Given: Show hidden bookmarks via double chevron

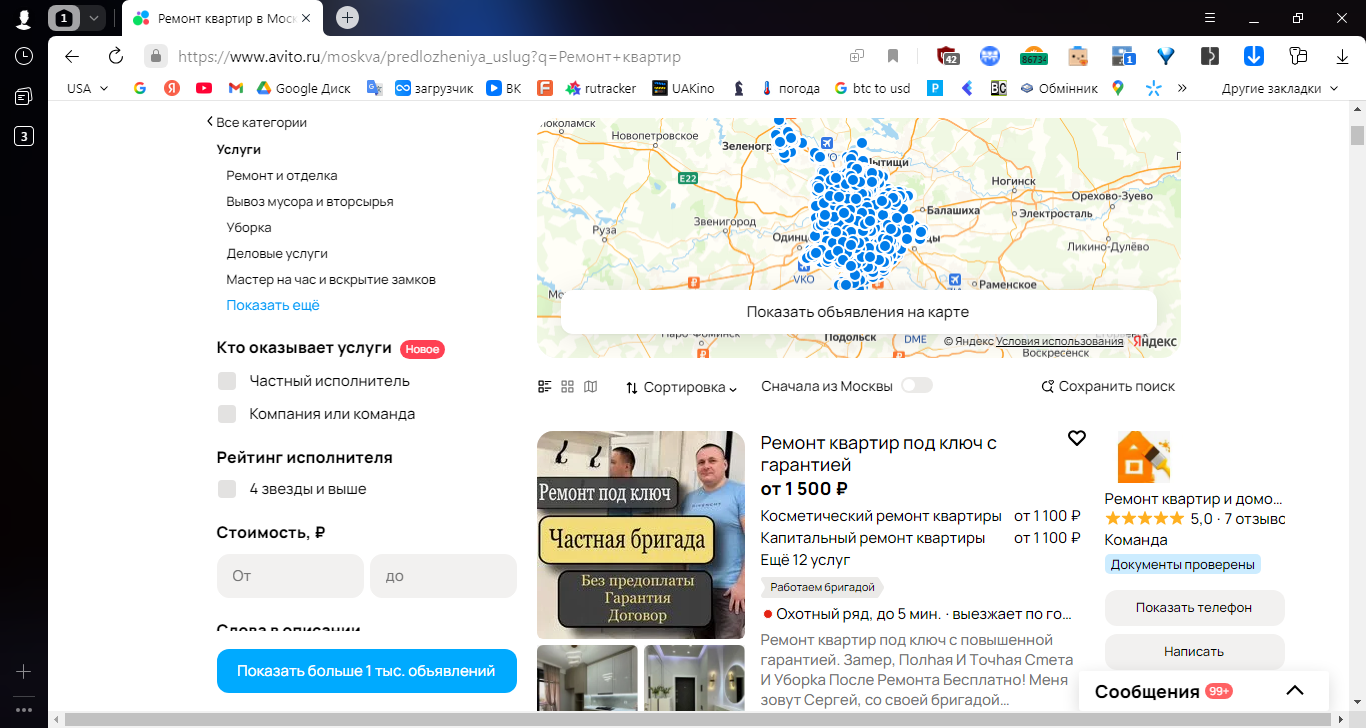Looking at the screenshot, I should (1182, 88).
